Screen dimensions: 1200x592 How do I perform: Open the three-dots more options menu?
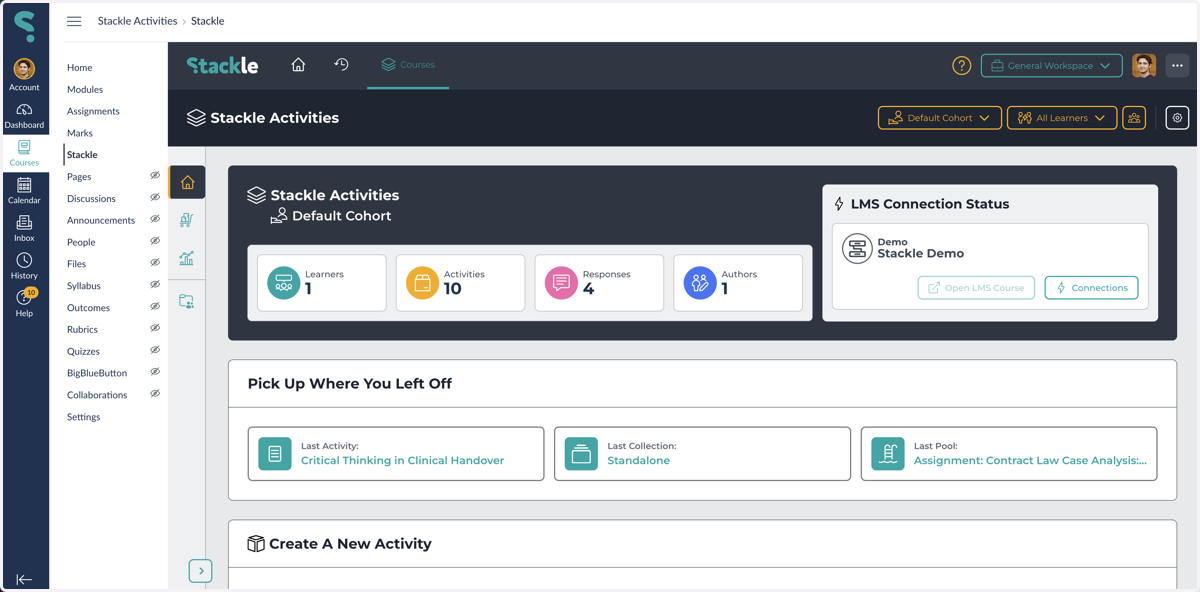pyautogui.click(x=1177, y=66)
